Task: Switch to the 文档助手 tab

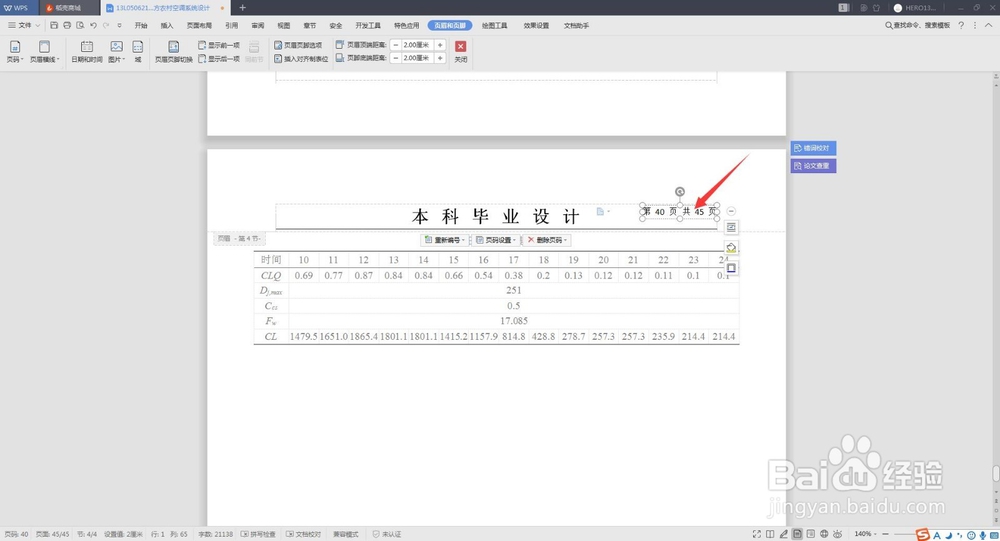Action: click(577, 26)
